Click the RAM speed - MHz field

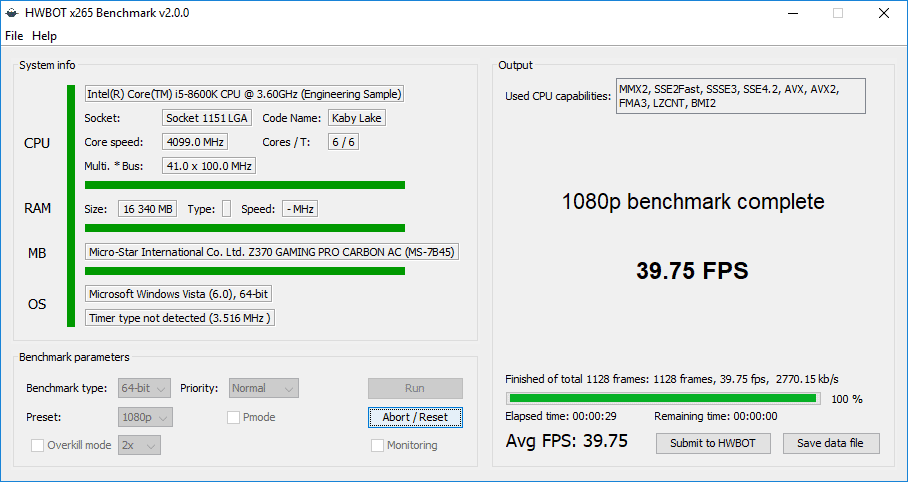pos(300,209)
